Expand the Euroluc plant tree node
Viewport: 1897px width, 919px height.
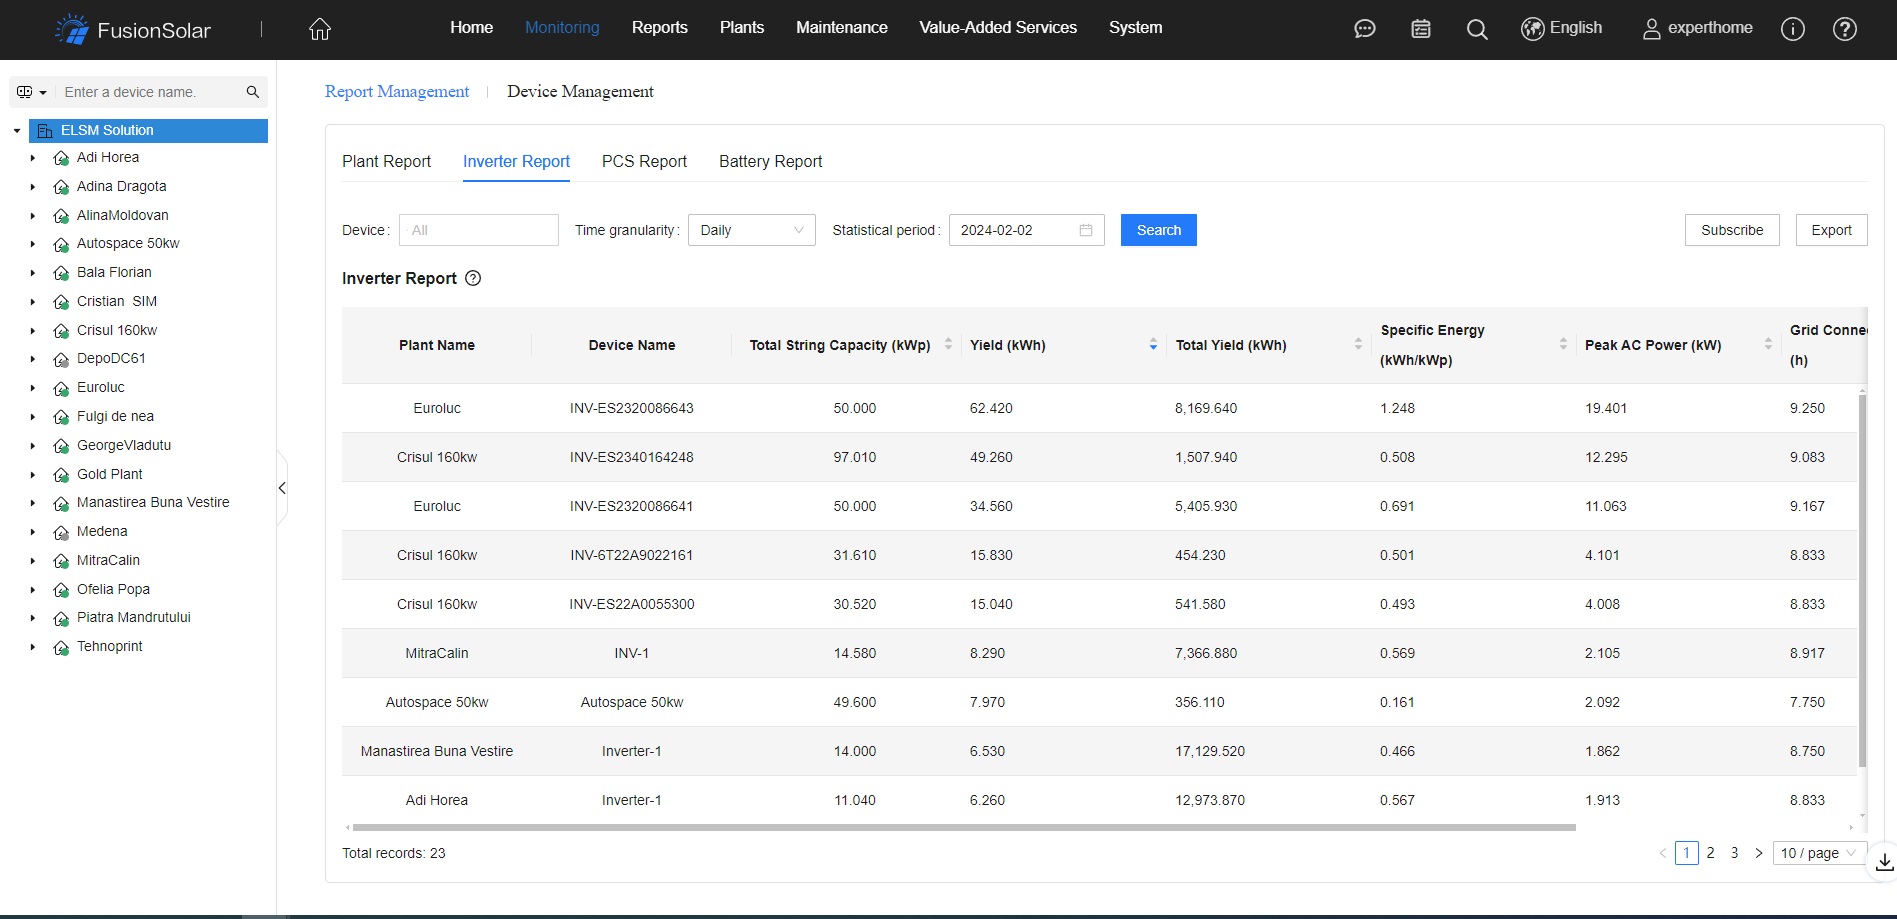[33, 388]
